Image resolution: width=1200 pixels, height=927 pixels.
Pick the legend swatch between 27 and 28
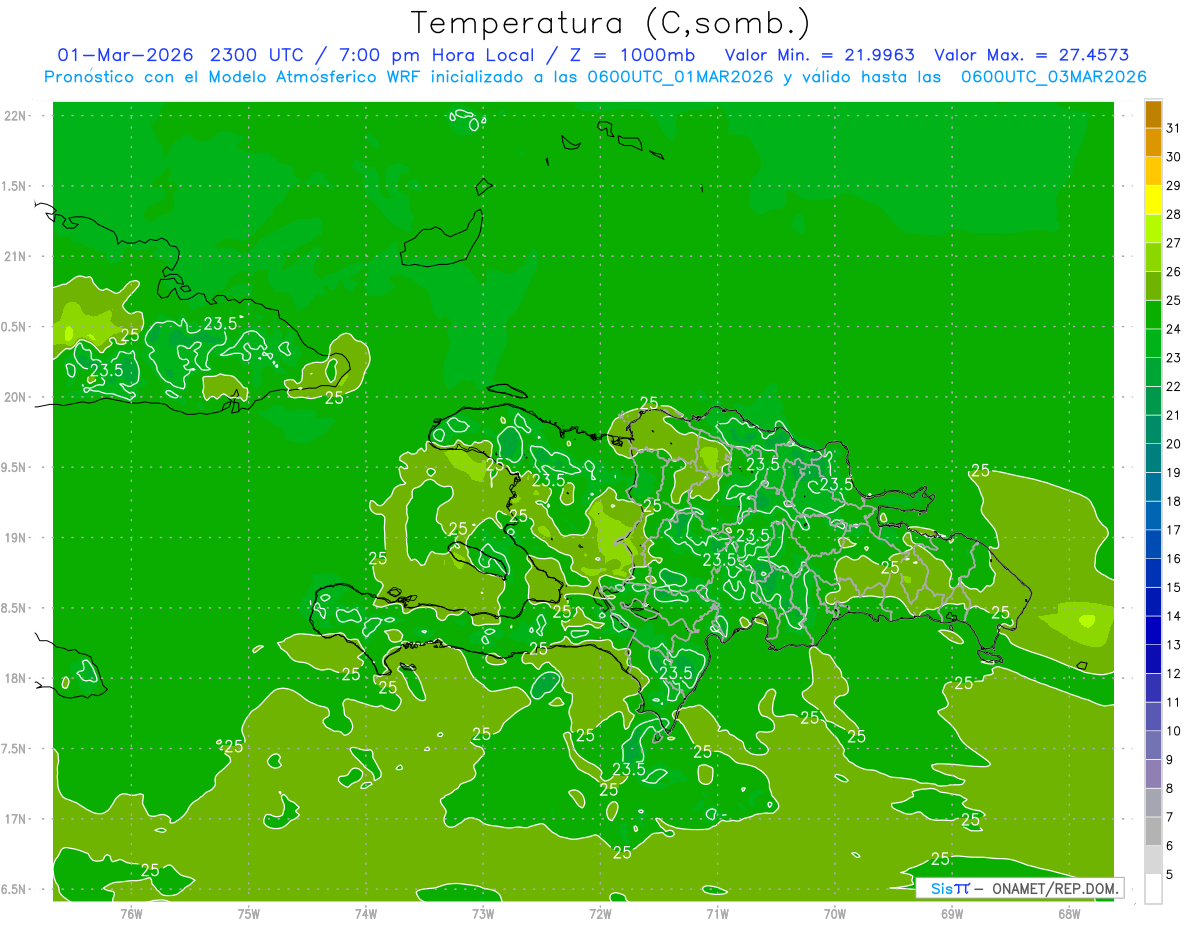pyautogui.click(x=1153, y=229)
